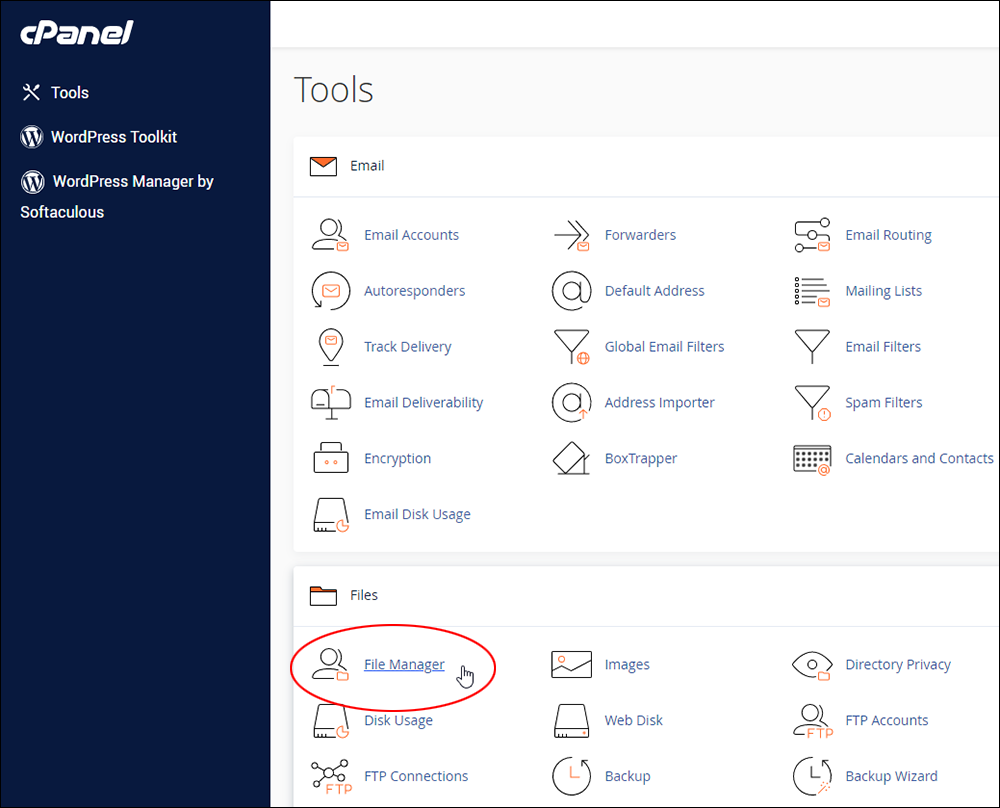The width and height of the screenshot is (1000, 808).
Task: Click the Default Address at-sign icon
Action: tap(571, 291)
